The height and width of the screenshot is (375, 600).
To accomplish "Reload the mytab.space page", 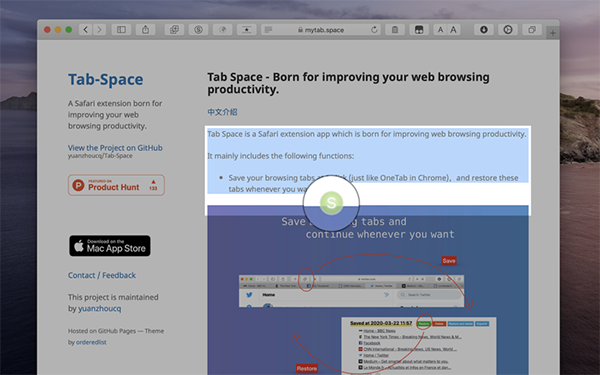I will 374,29.
